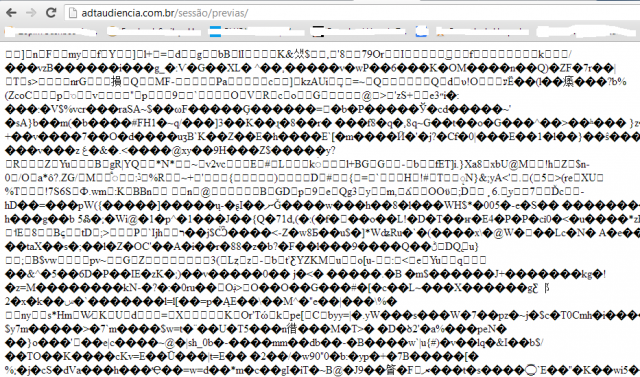Click the text line containing YZKM
This screenshot has width=640, height=377.
tap(246, 260)
